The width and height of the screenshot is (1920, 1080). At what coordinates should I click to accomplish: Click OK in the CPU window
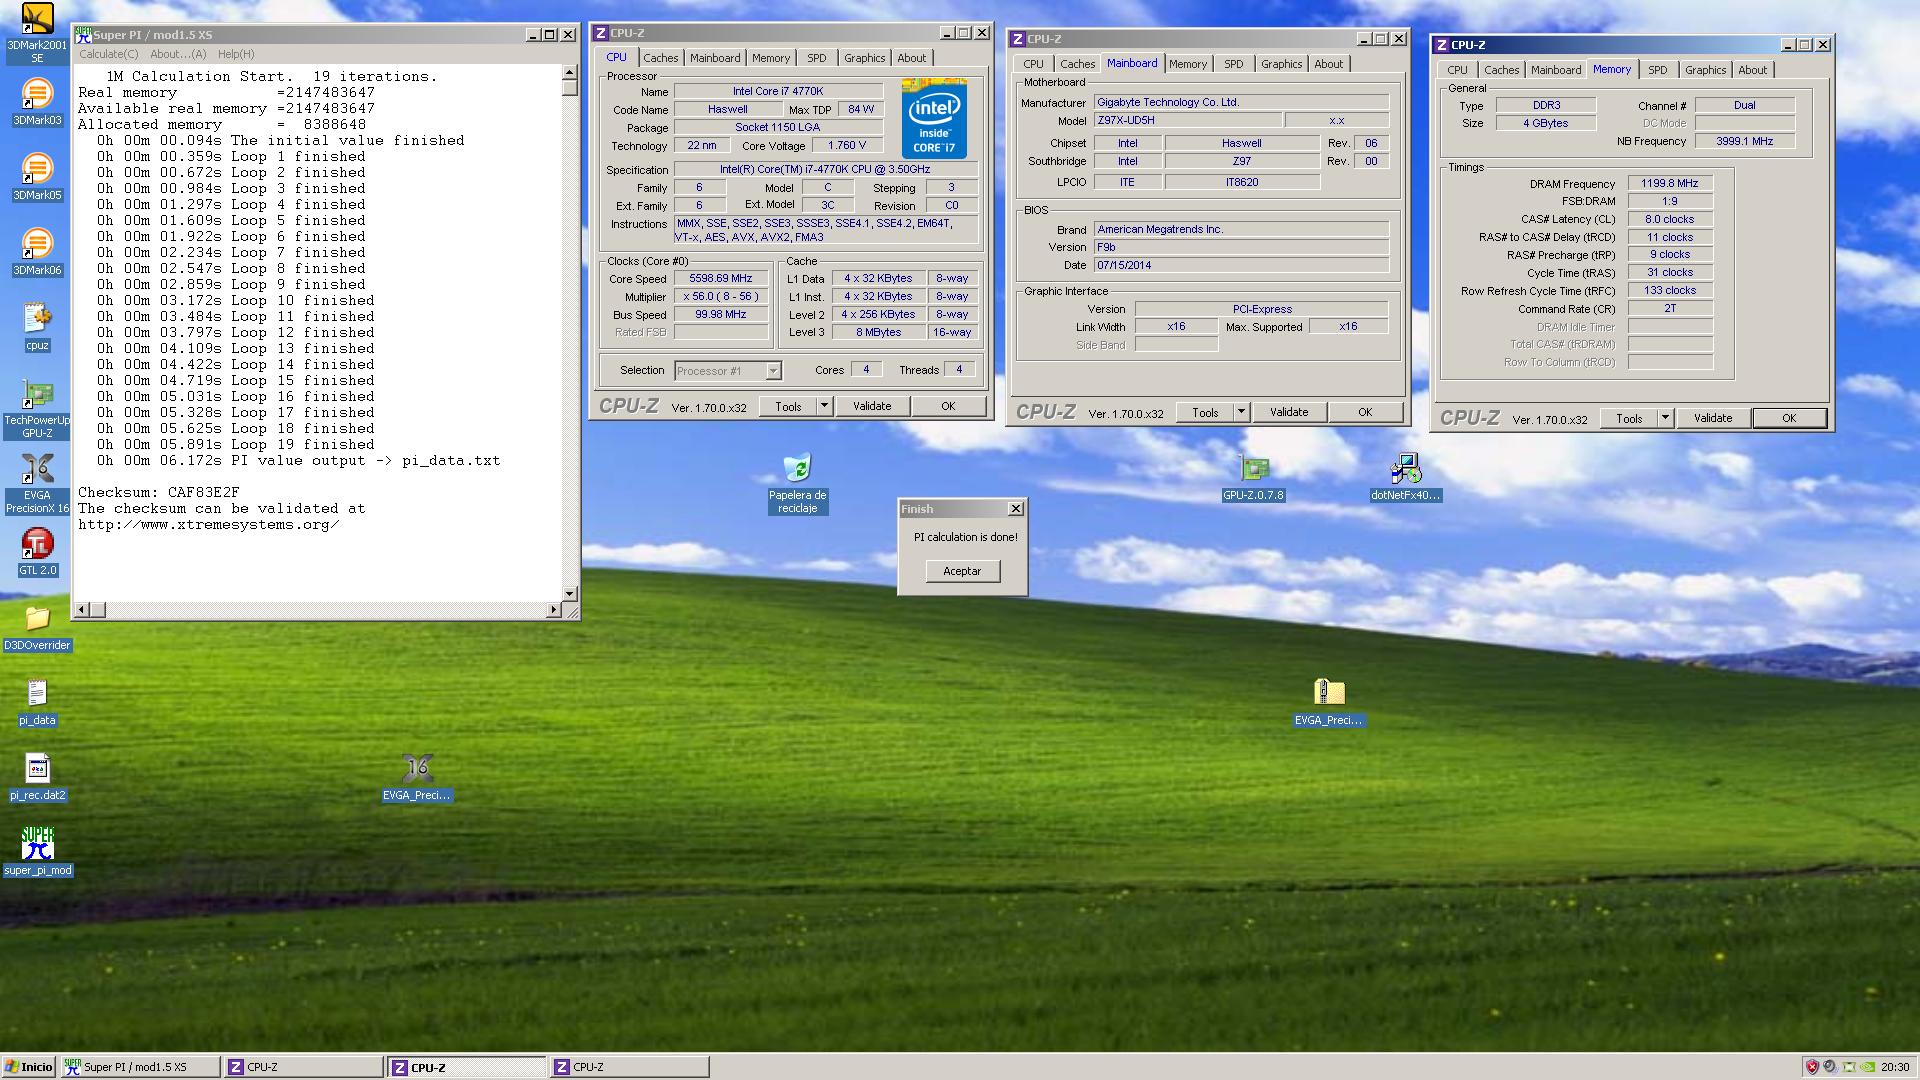click(948, 406)
